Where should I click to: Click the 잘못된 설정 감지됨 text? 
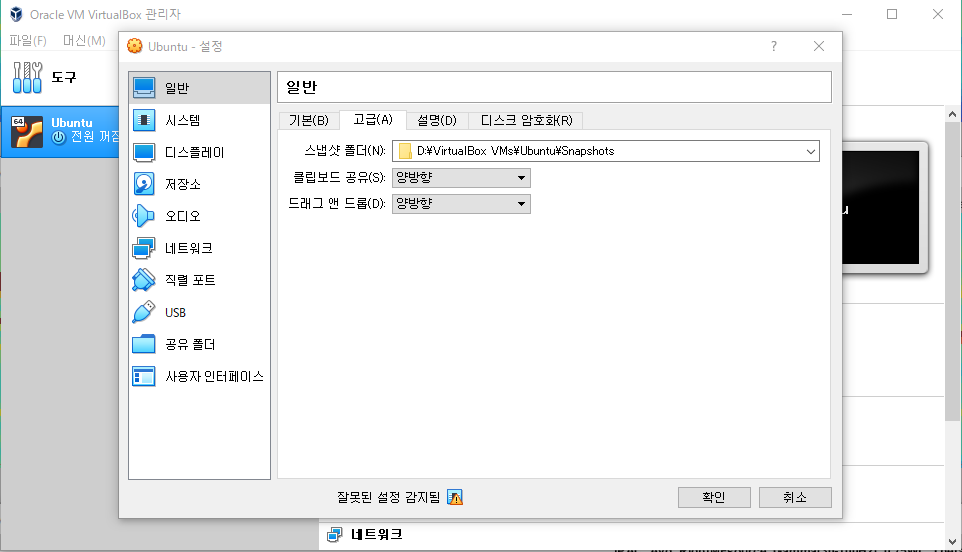[x=388, y=497]
